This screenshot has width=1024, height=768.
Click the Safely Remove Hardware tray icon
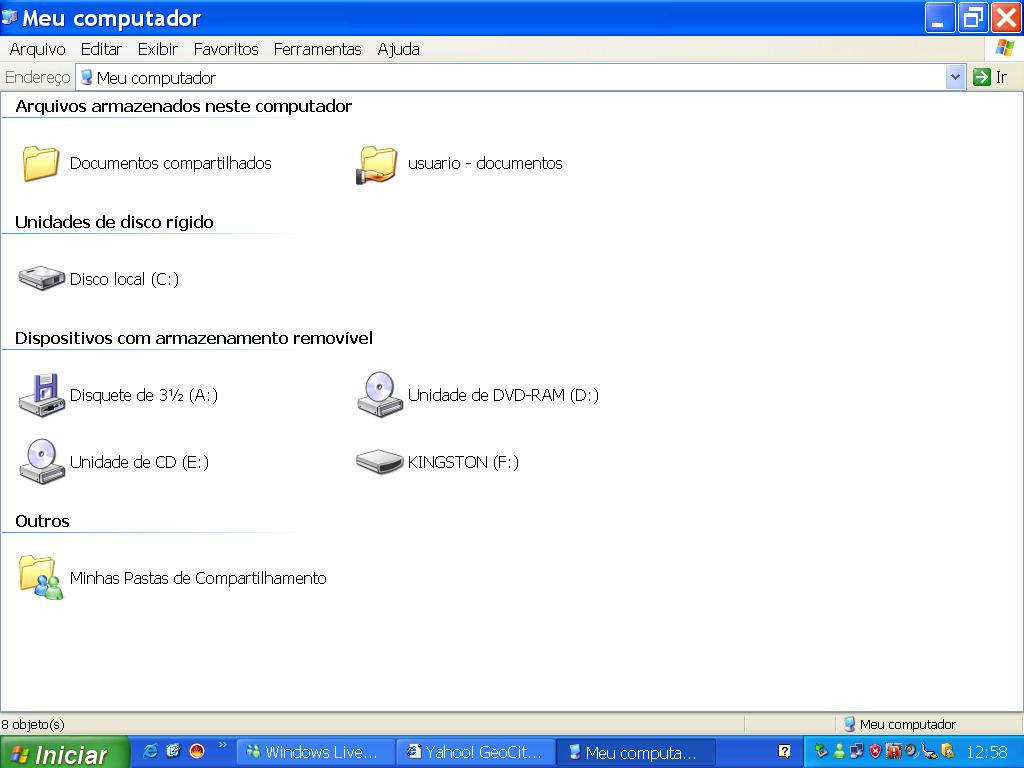tap(821, 751)
